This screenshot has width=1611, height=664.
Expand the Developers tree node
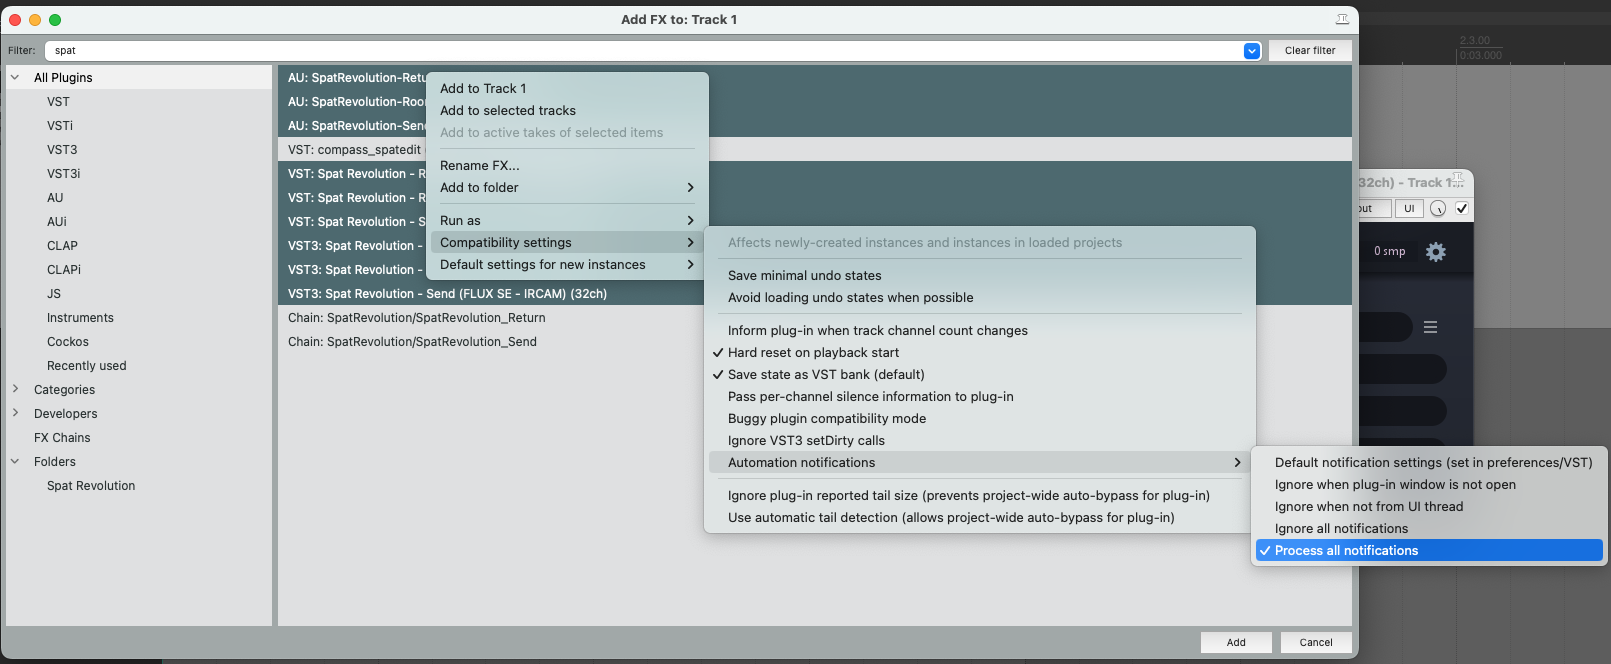pos(15,413)
